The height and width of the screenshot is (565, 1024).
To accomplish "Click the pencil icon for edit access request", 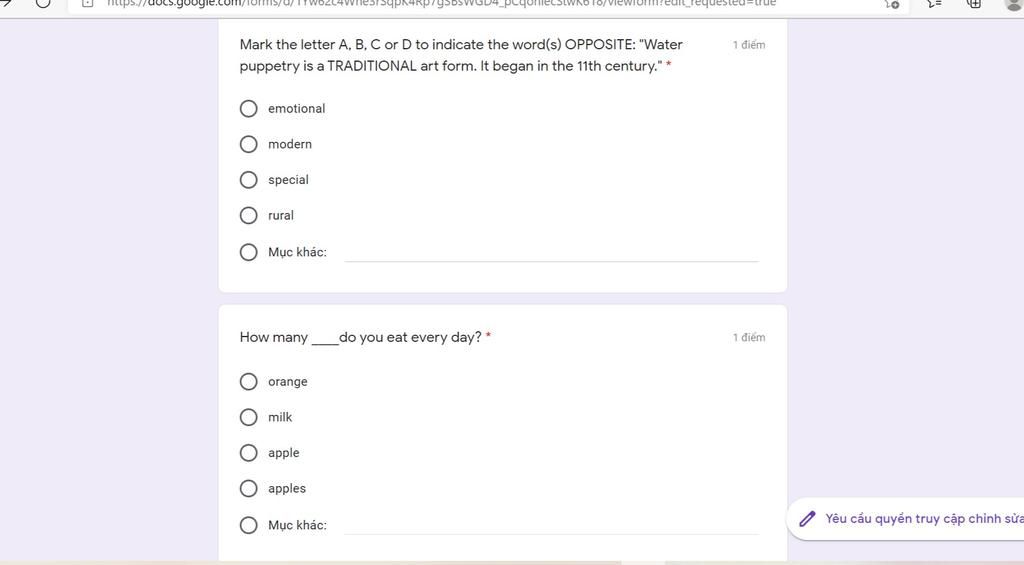I will click(x=807, y=519).
